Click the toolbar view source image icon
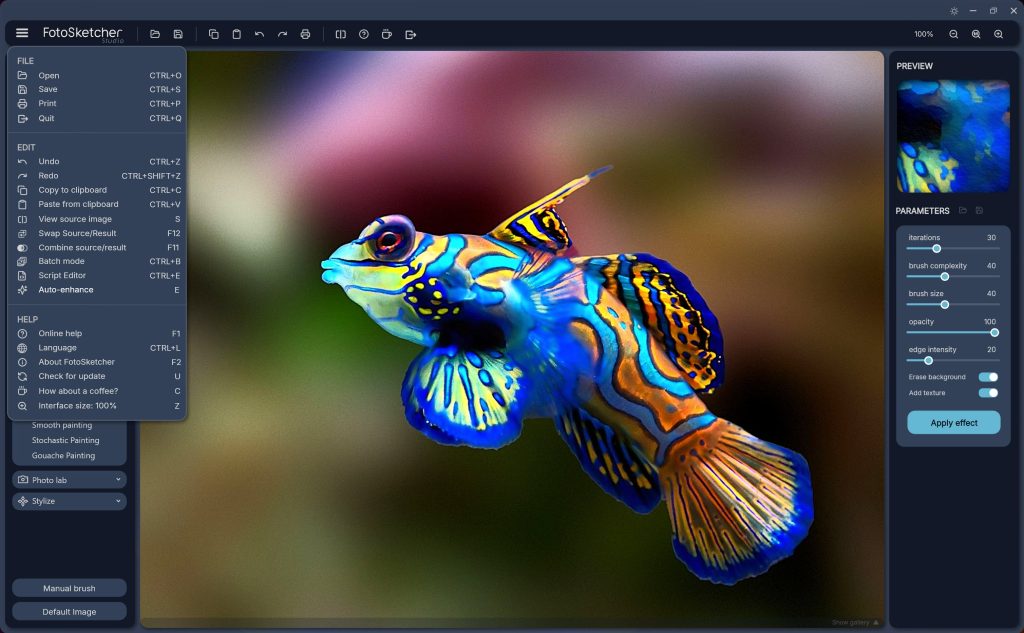This screenshot has height=633, width=1024. point(341,34)
